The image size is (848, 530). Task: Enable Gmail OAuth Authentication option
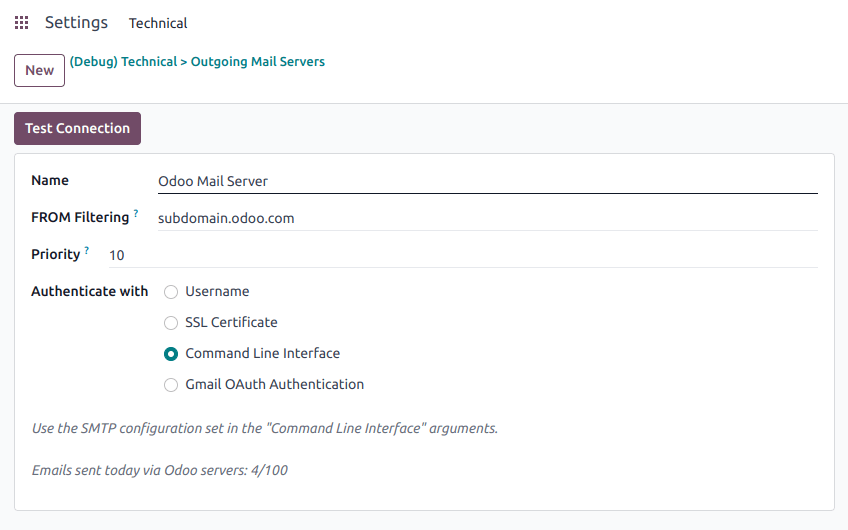pos(171,385)
